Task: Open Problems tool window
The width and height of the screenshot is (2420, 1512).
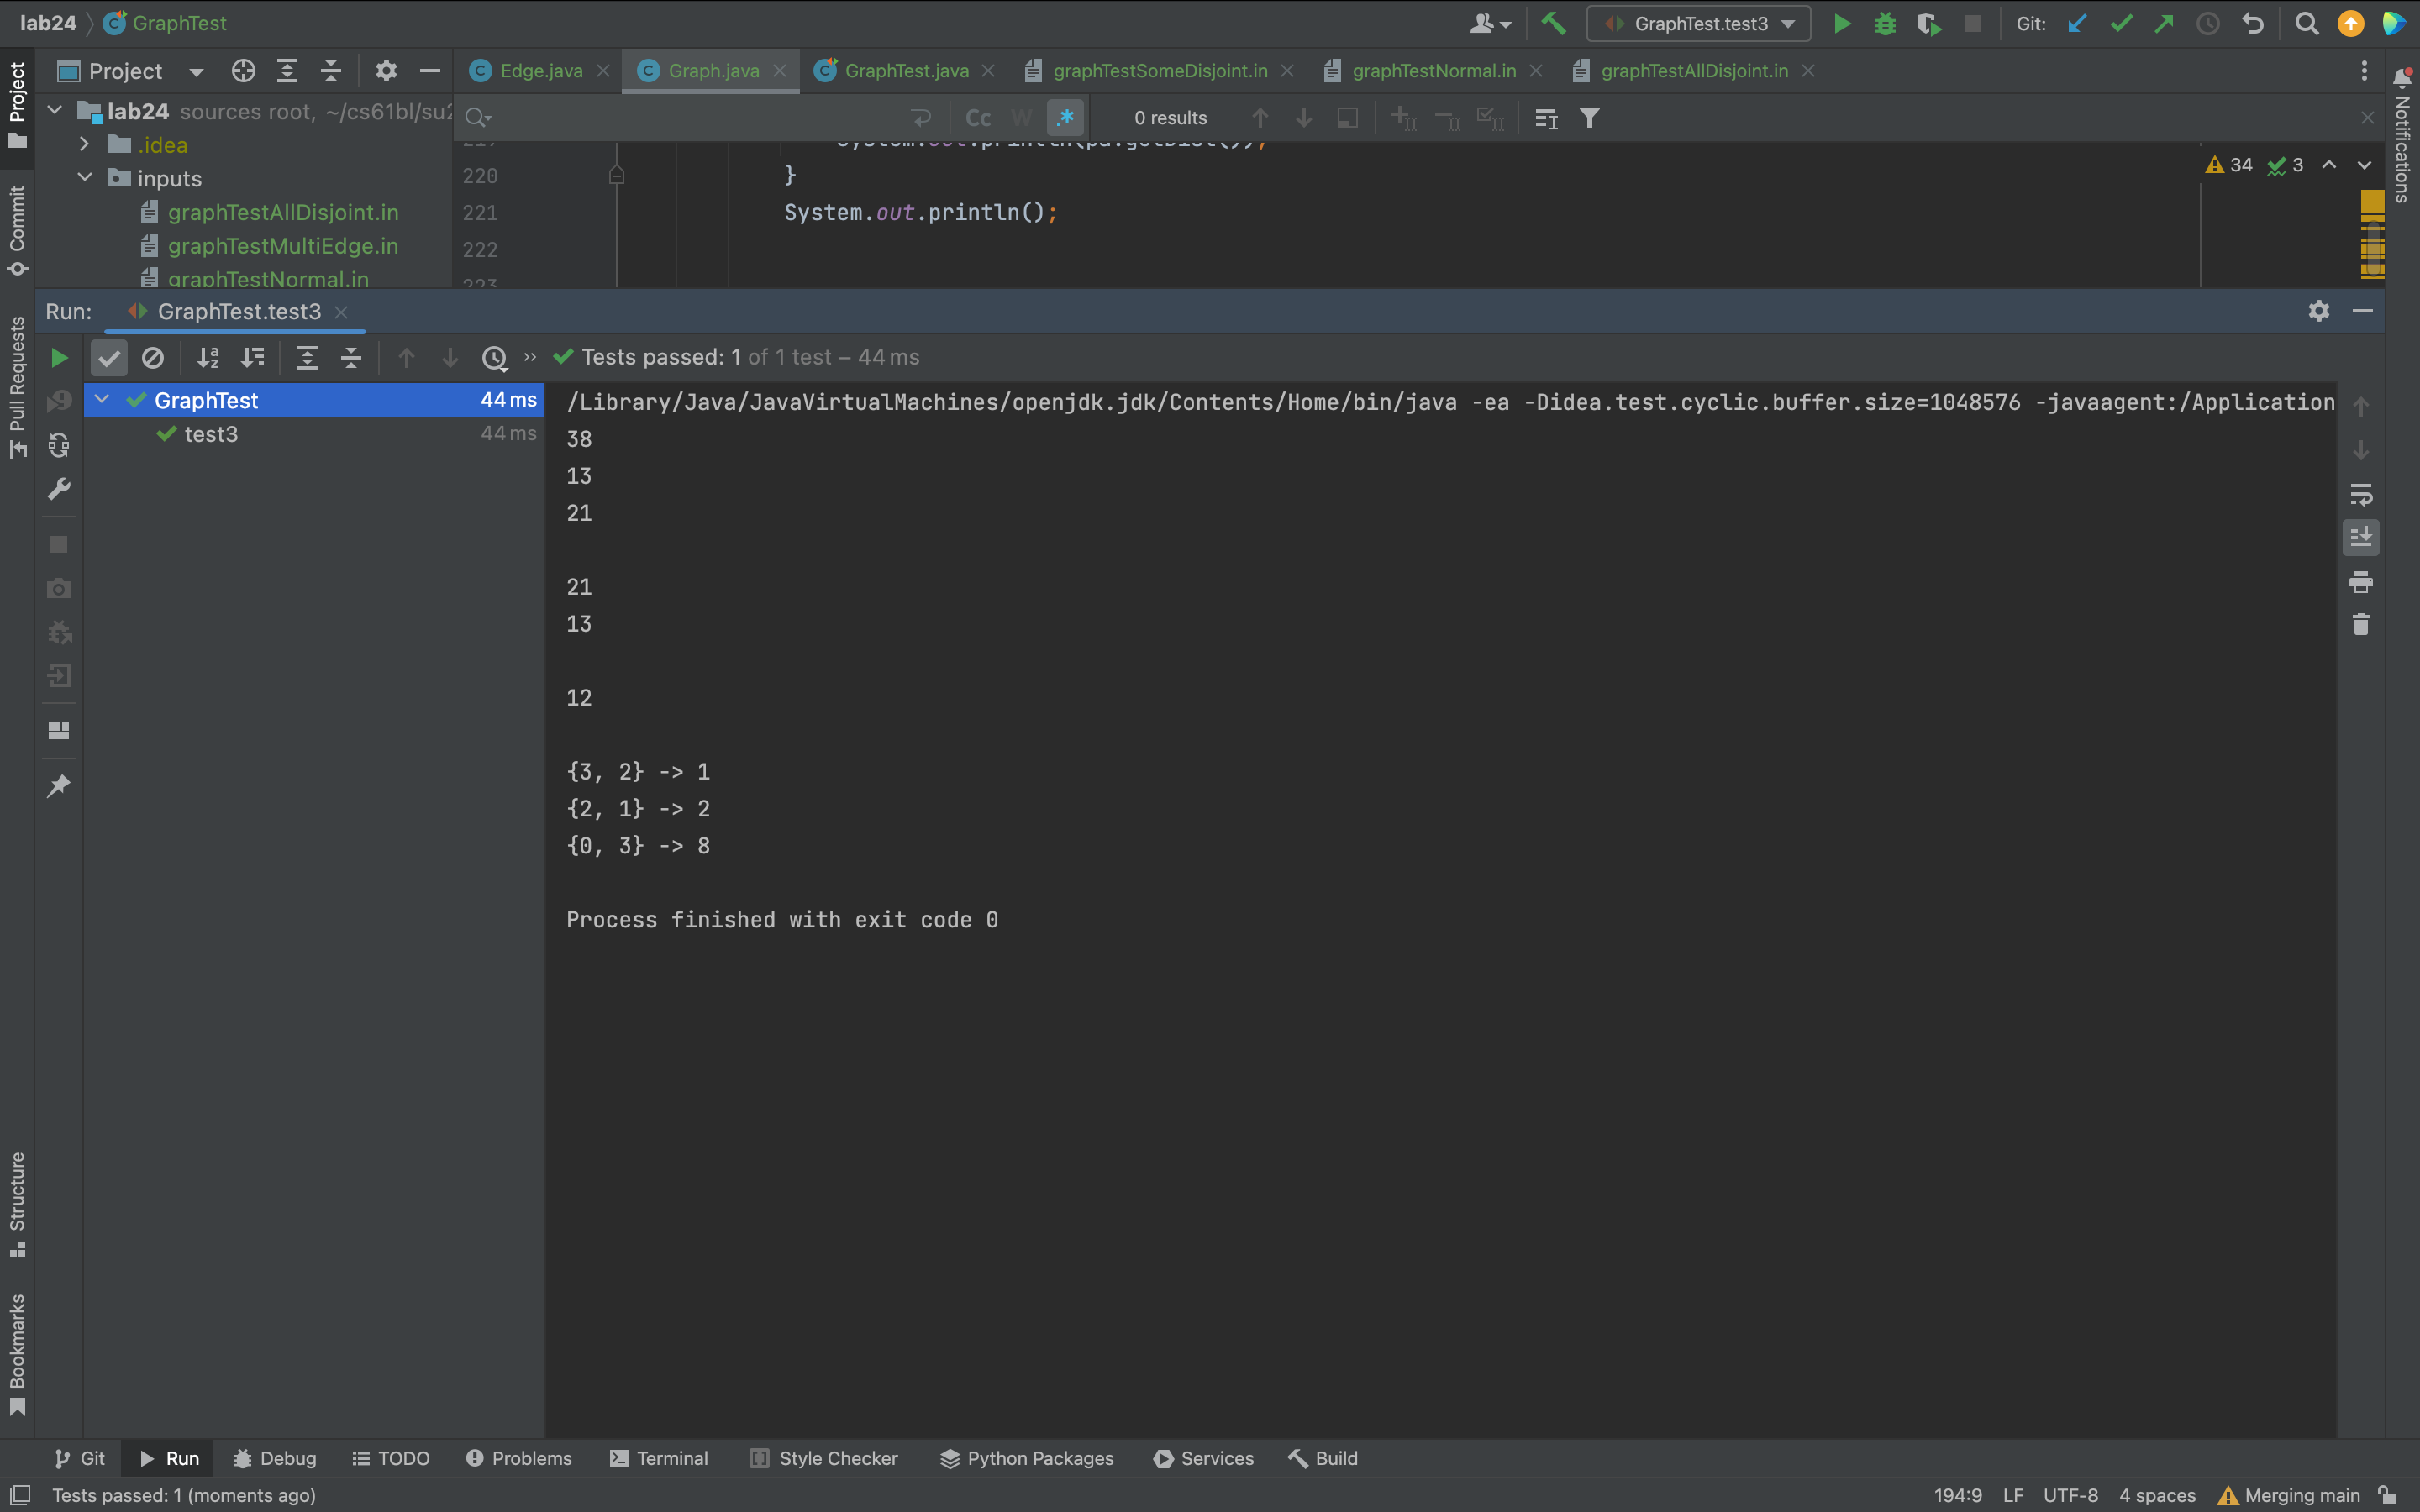Action: tap(519, 1458)
